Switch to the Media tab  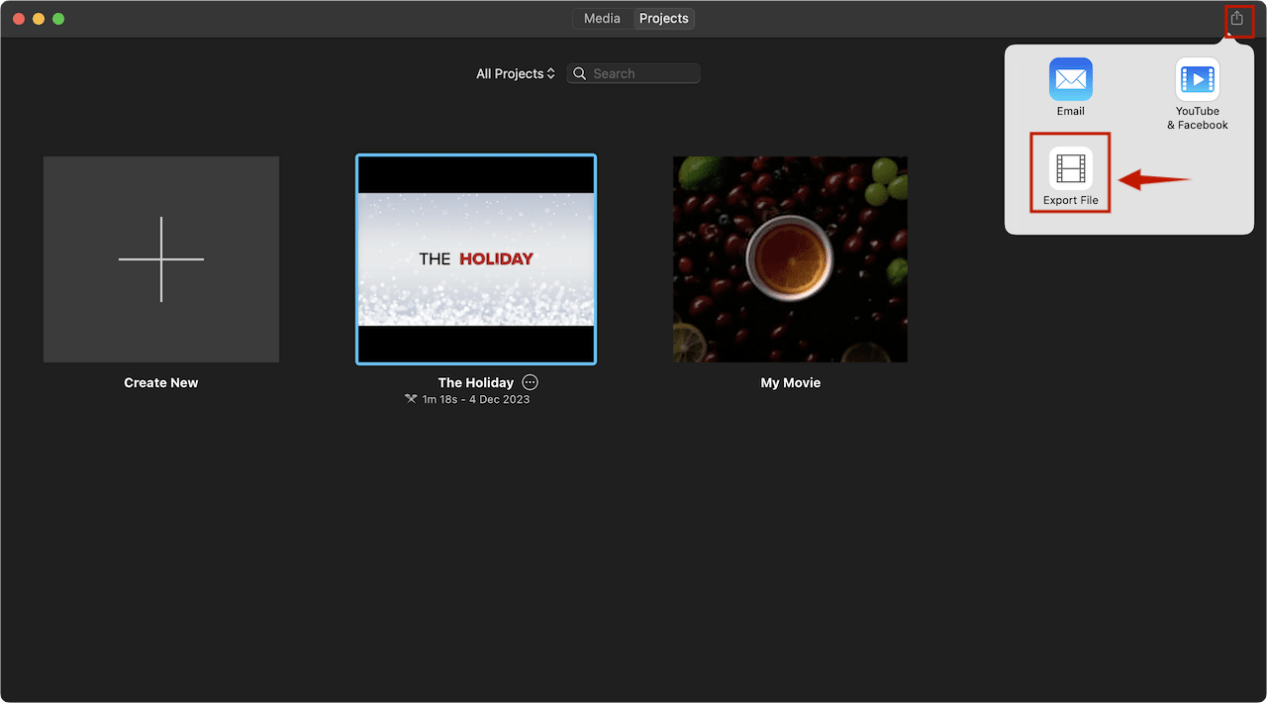tap(602, 19)
